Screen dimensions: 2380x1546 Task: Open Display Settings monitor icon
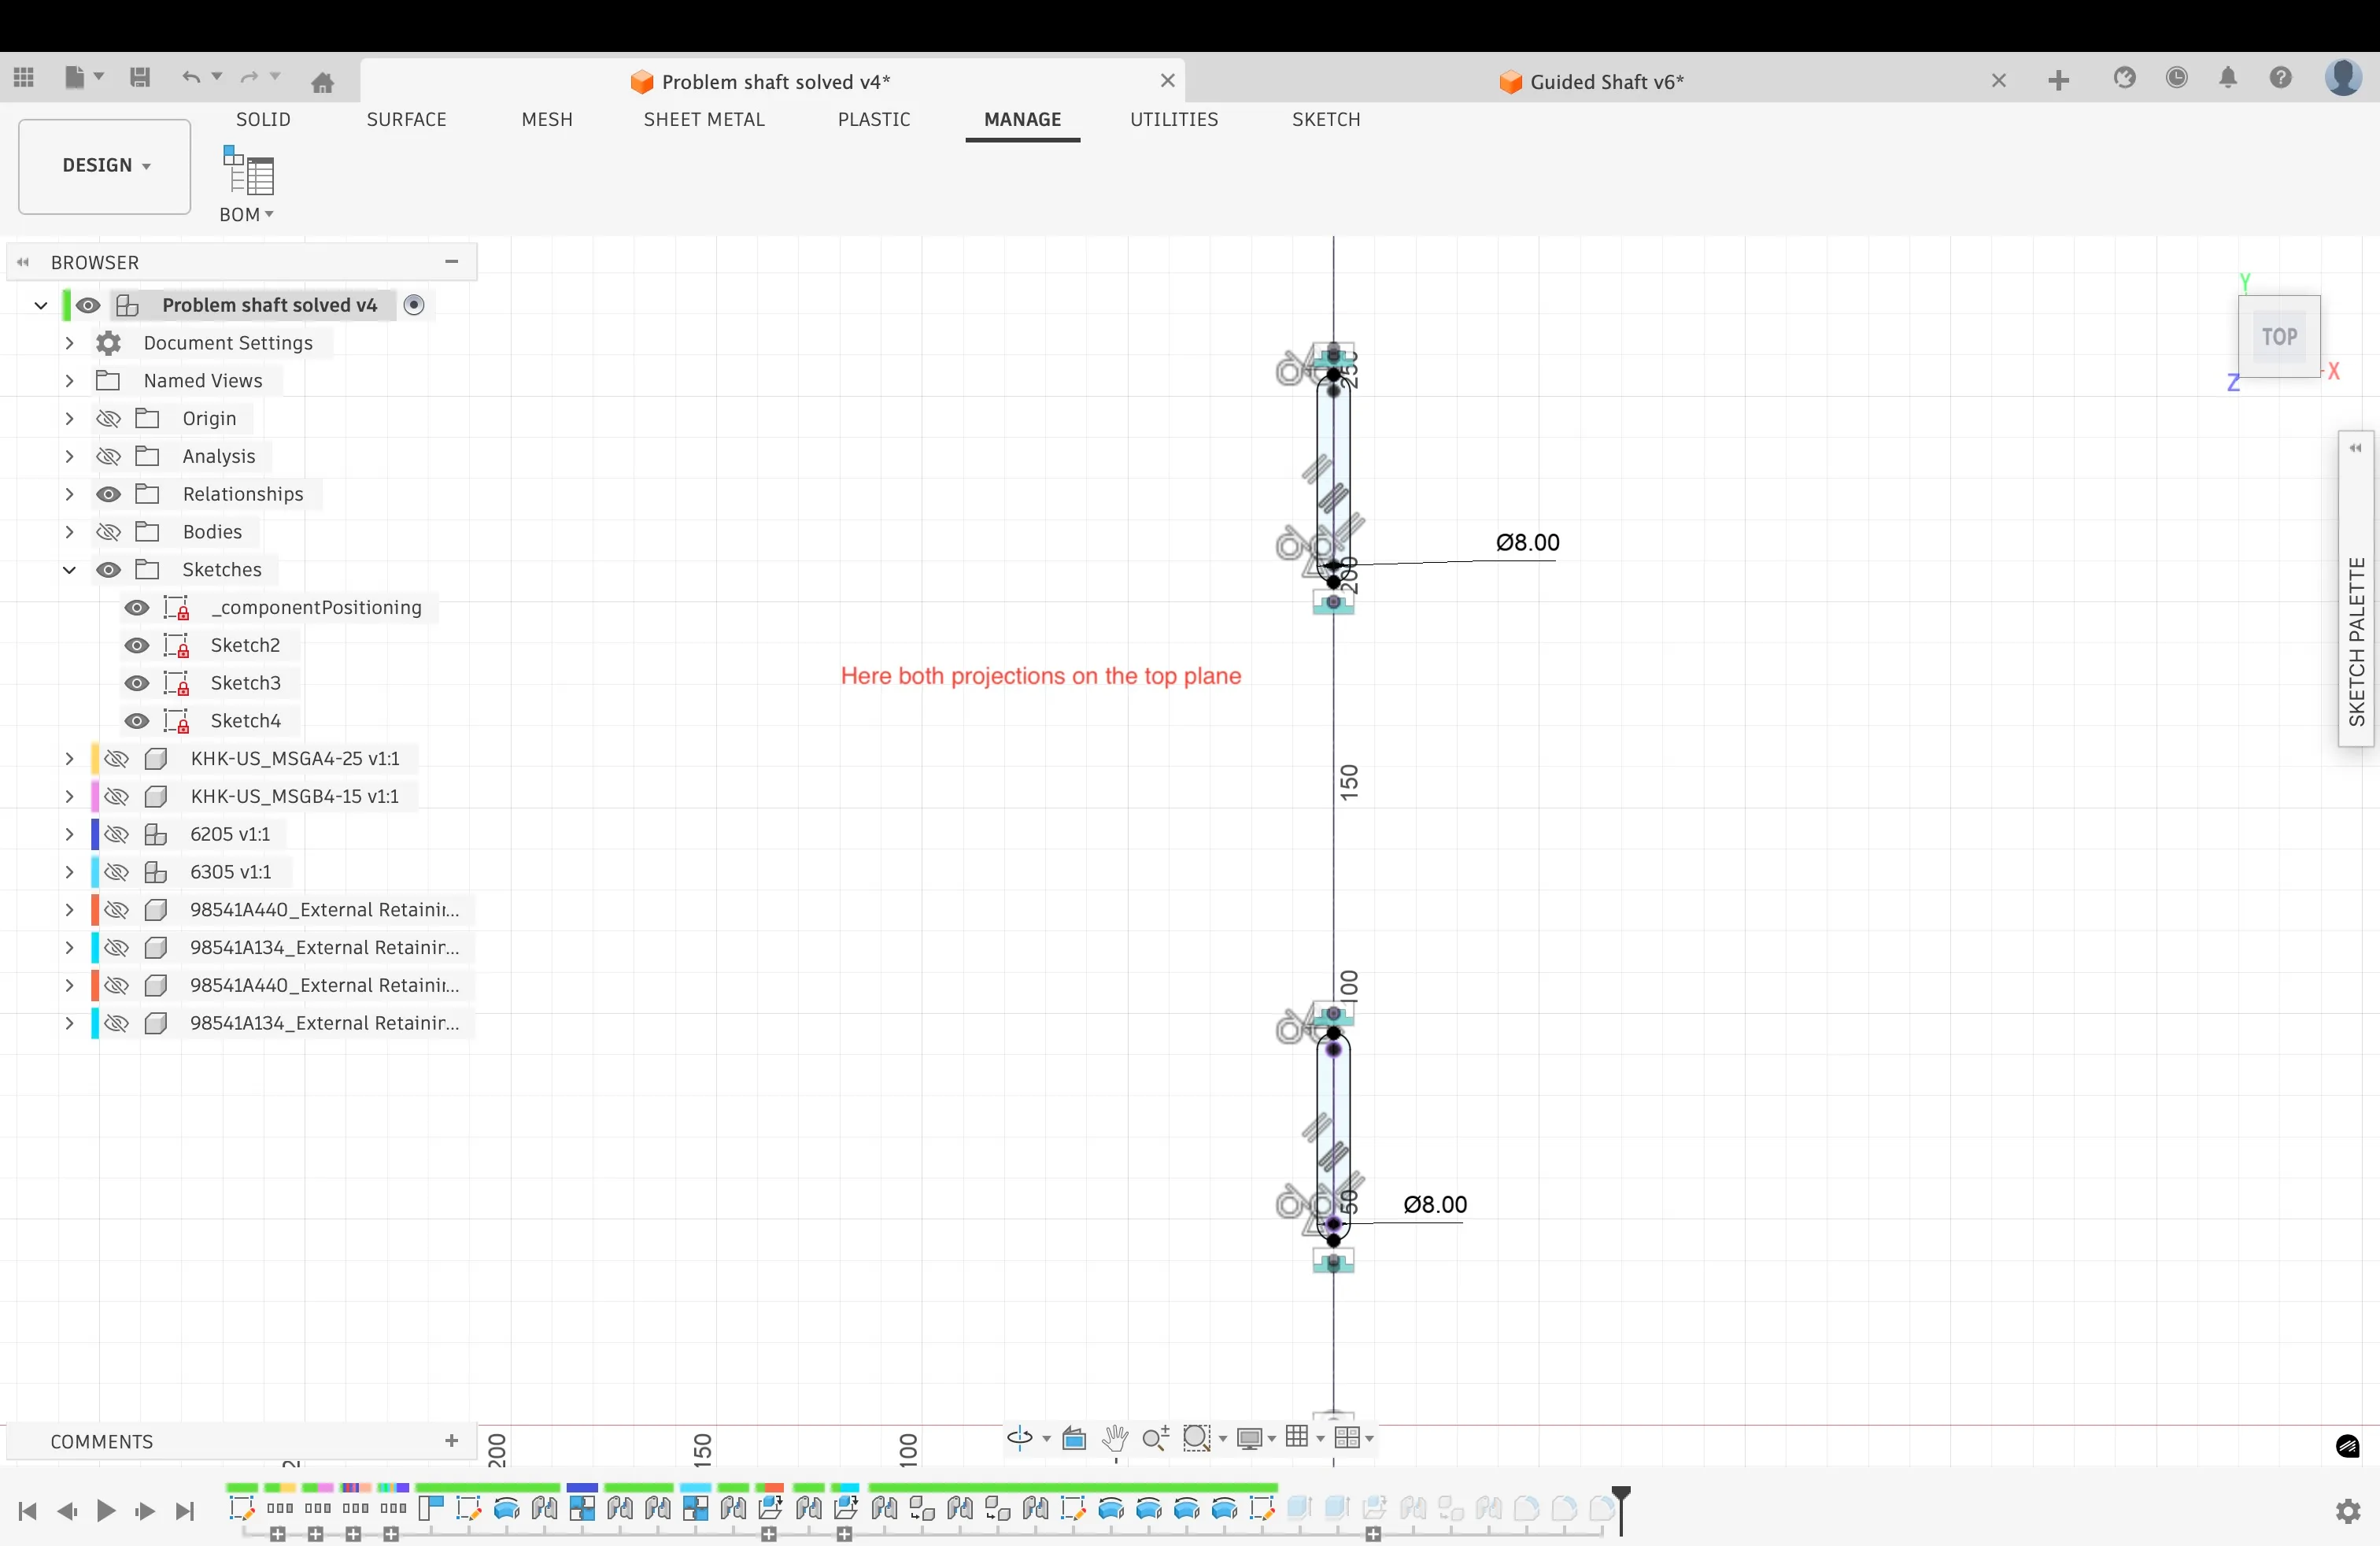point(1249,1438)
